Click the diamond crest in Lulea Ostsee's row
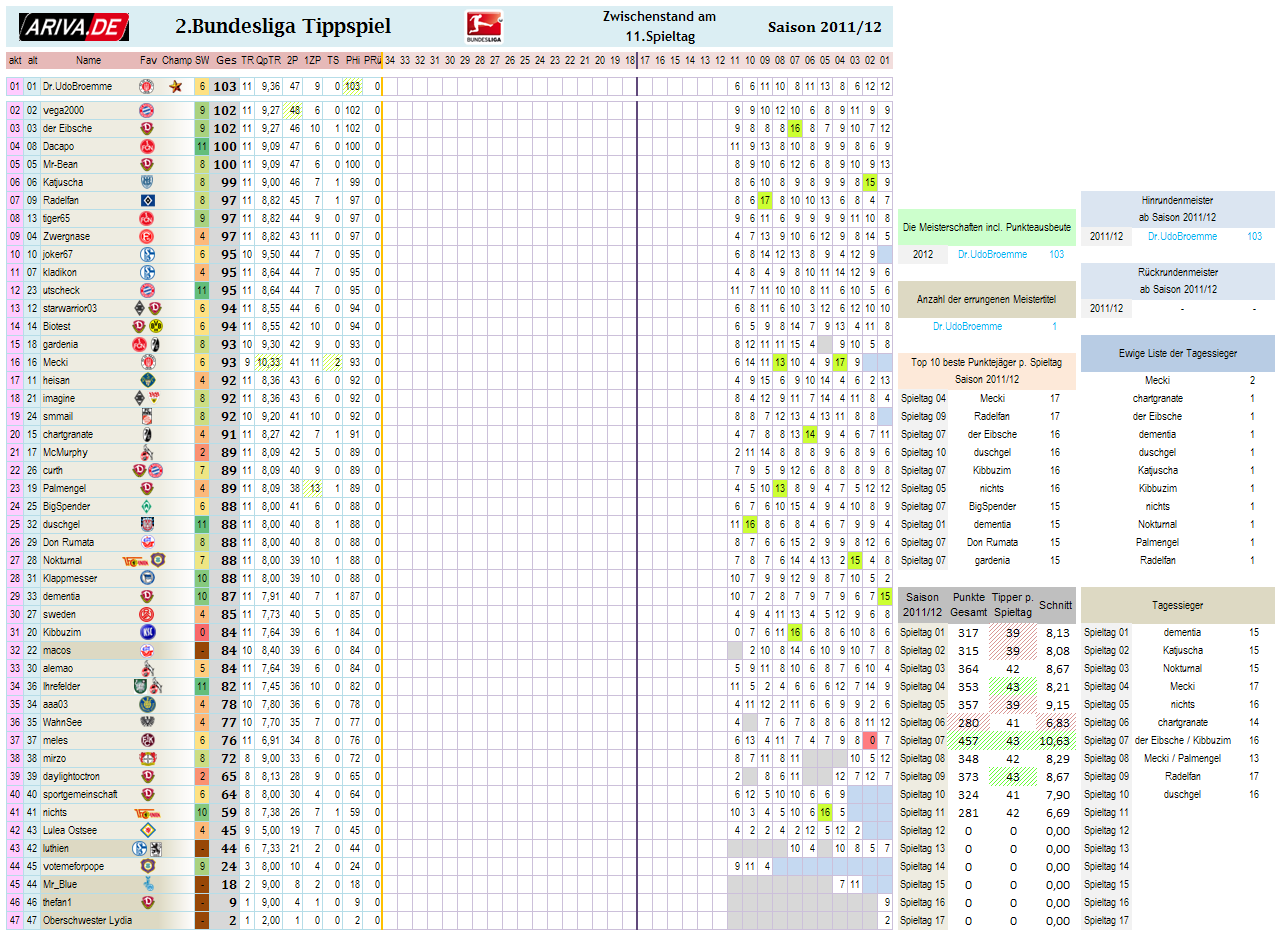This screenshot has width=1281, height=936. point(147,830)
